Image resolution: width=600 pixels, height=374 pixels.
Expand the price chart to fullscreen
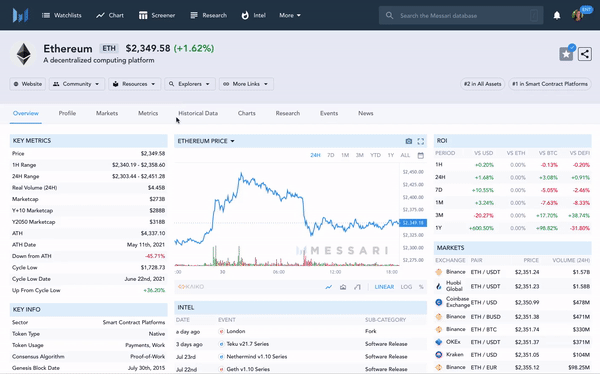click(x=421, y=141)
